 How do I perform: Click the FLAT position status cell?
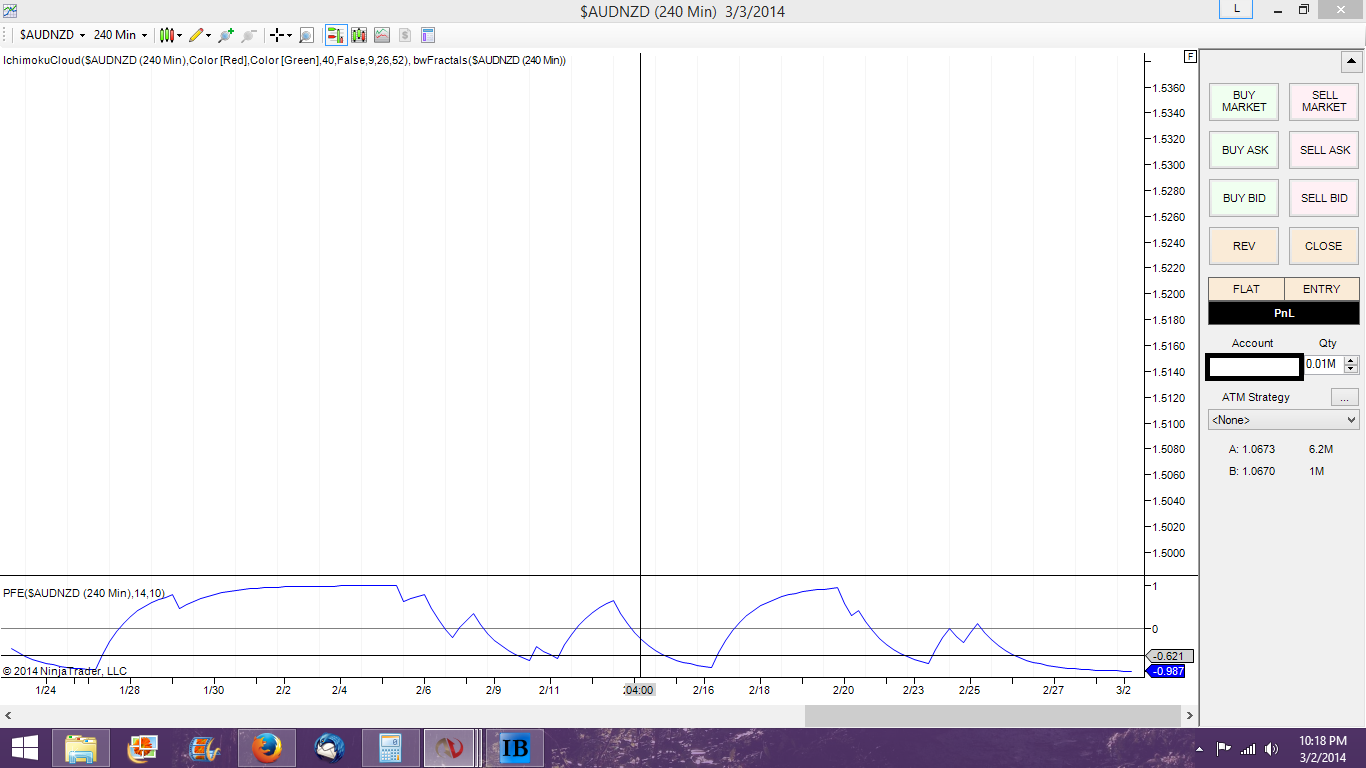pos(1246,289)
